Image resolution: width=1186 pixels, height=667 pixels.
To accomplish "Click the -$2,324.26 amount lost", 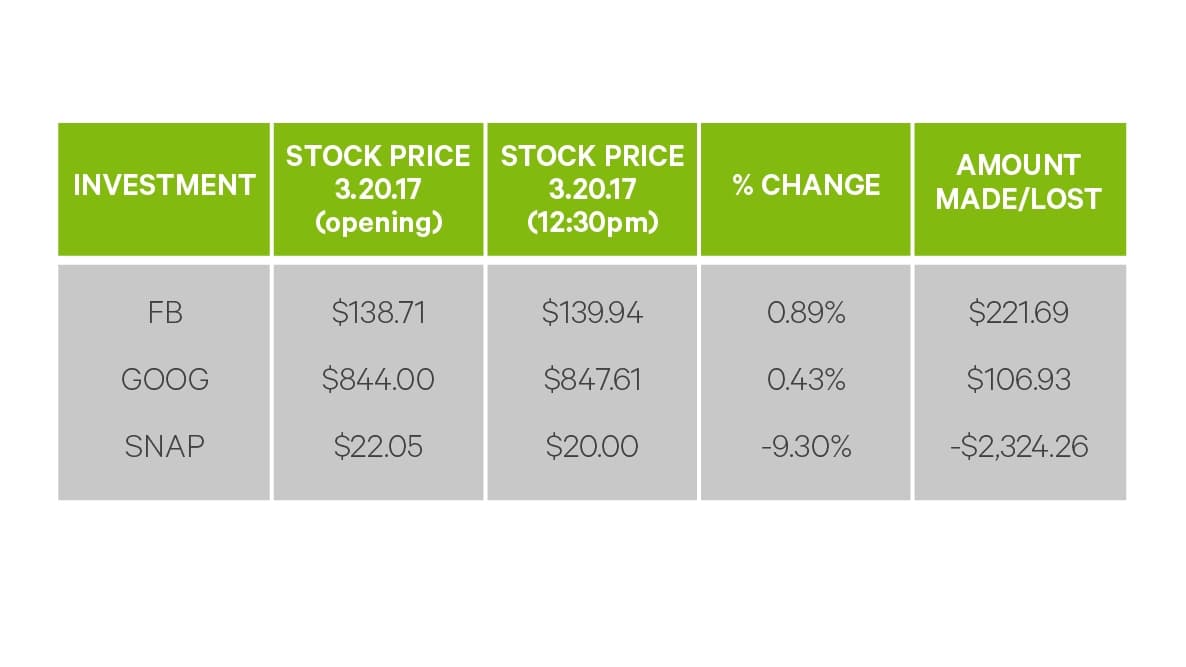I will coord(1019,447).
